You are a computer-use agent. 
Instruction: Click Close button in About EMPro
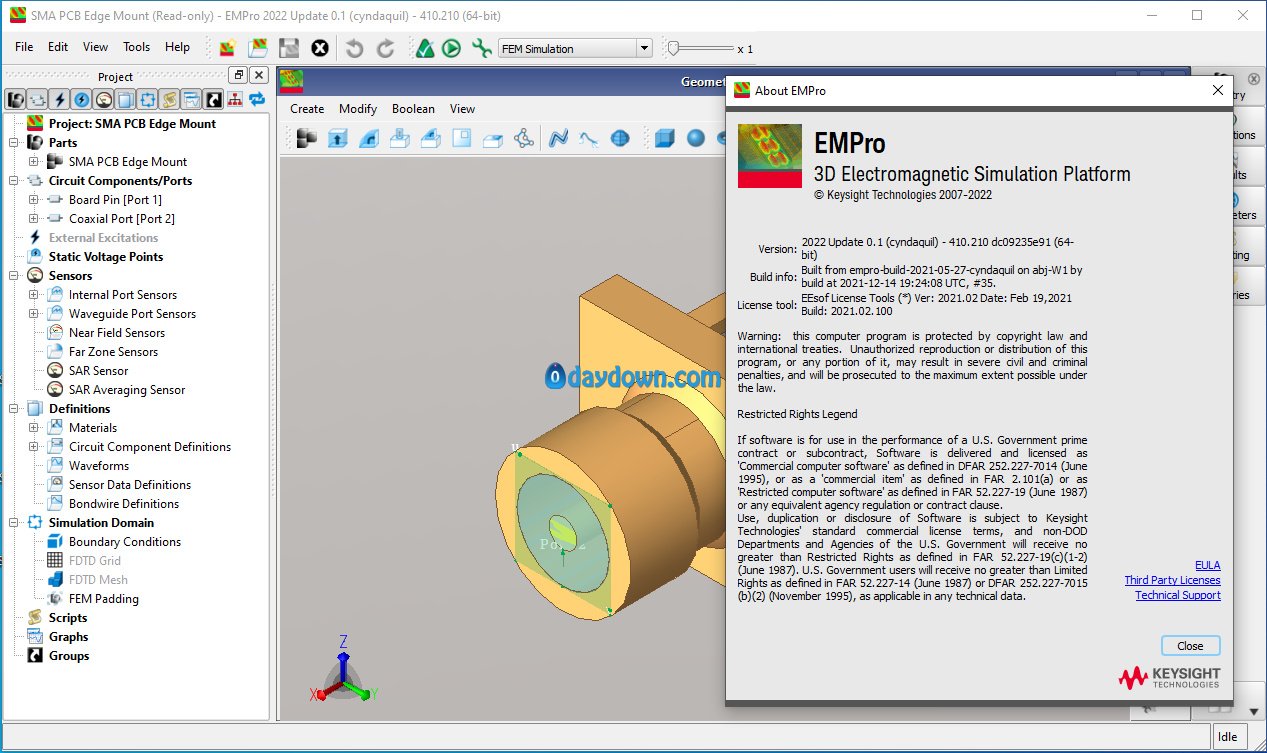coord(1190,646)
